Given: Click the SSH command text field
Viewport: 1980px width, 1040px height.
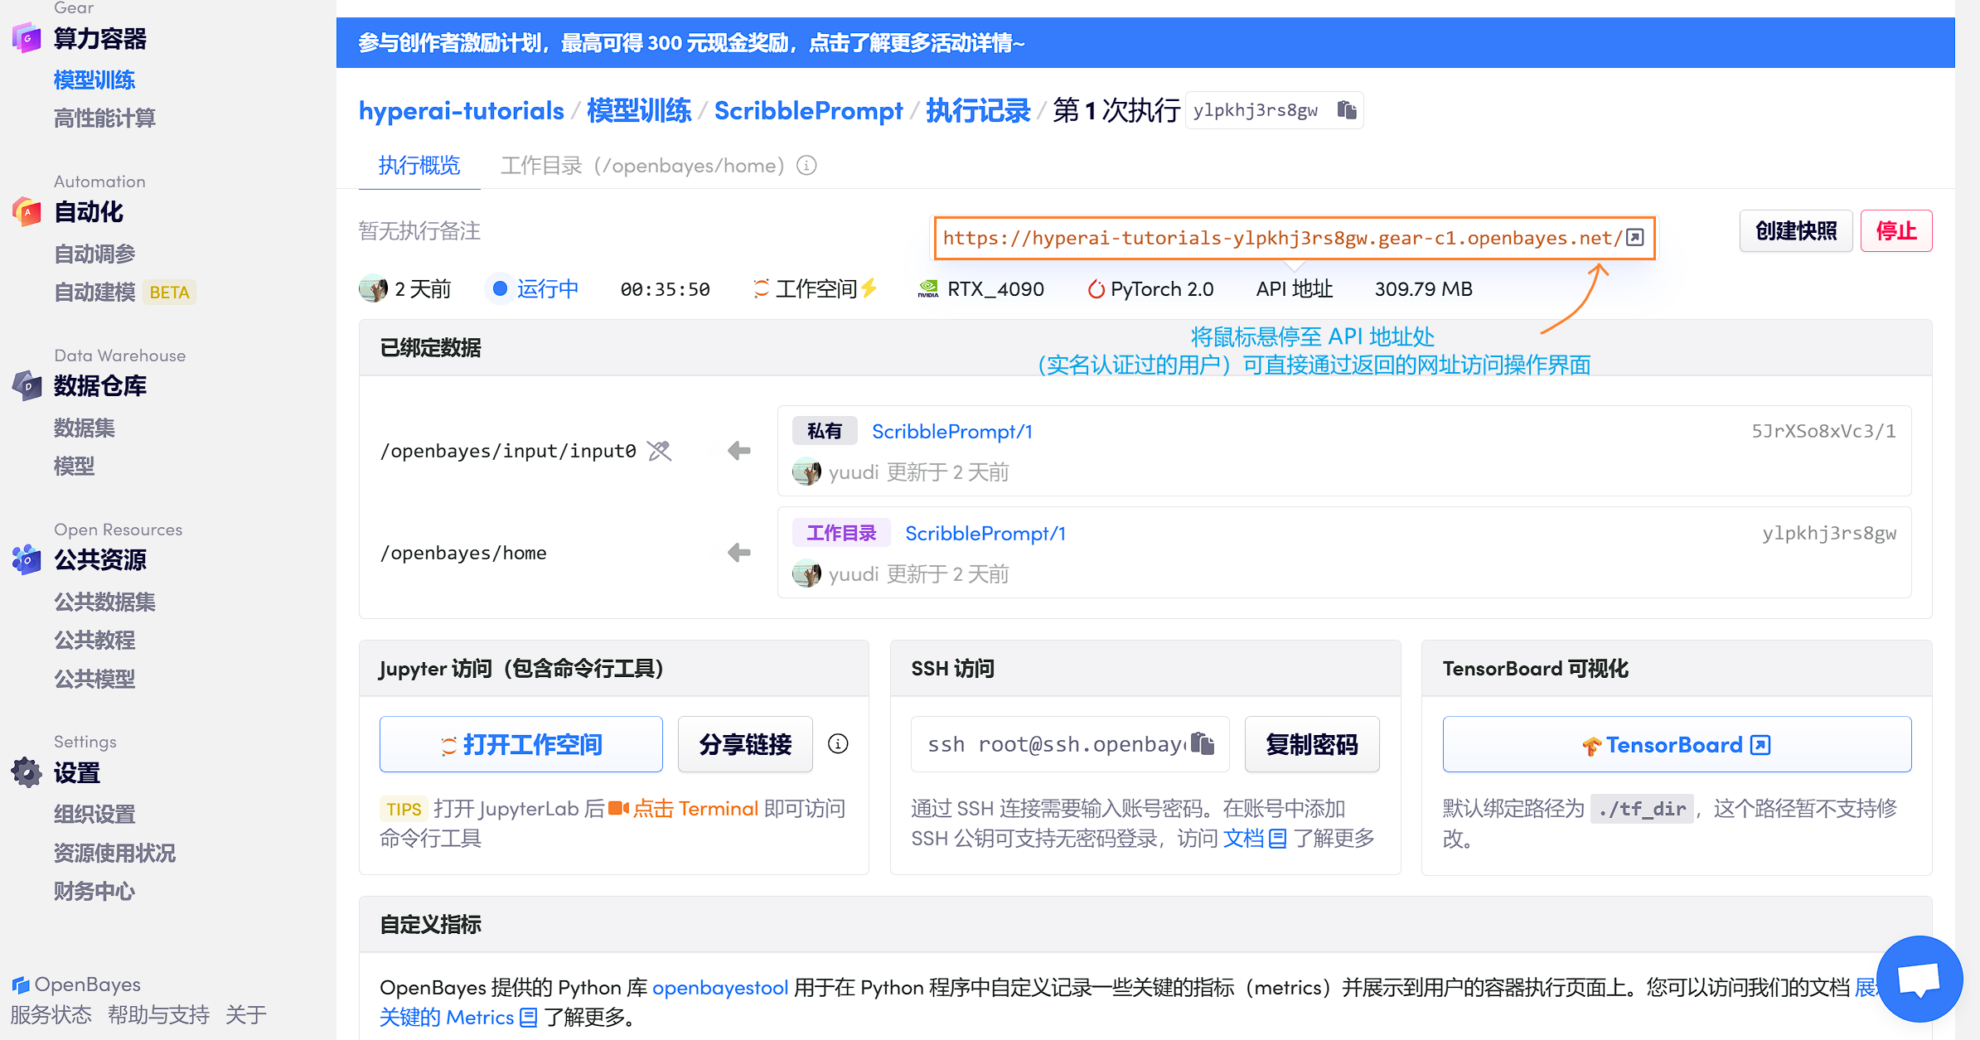Looking at the screenshot, I should pyautogui.click(x=1055, y=744).
